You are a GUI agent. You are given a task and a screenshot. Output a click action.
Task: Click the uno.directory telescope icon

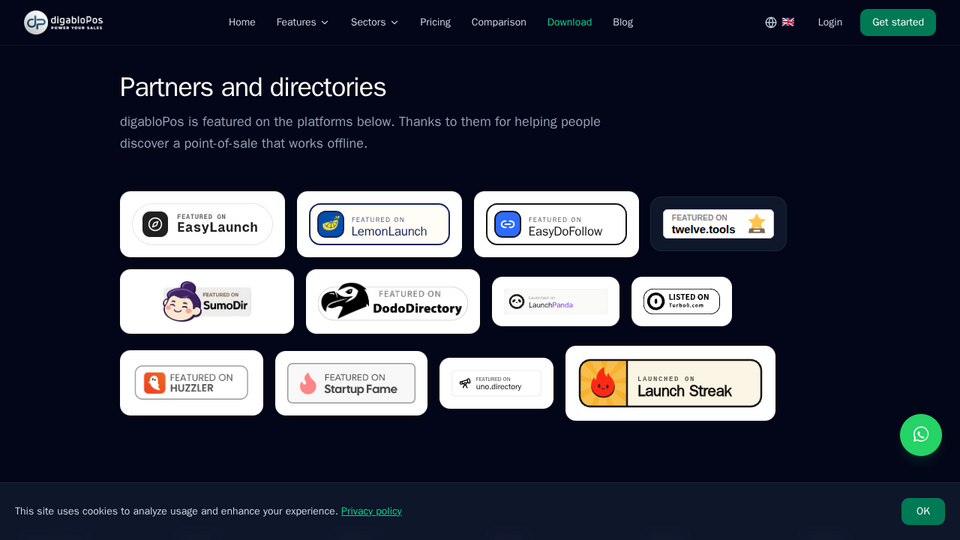pyautogui.click(x=465, y=383)
